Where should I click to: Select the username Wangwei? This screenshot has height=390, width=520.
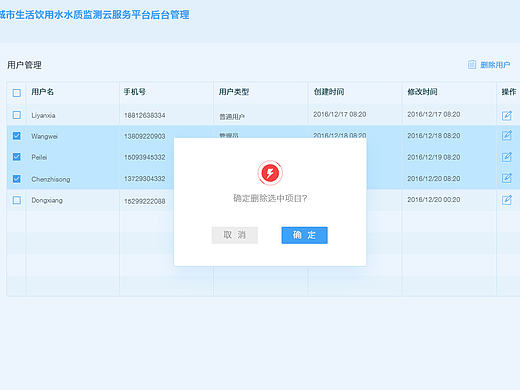pos(44,136)
